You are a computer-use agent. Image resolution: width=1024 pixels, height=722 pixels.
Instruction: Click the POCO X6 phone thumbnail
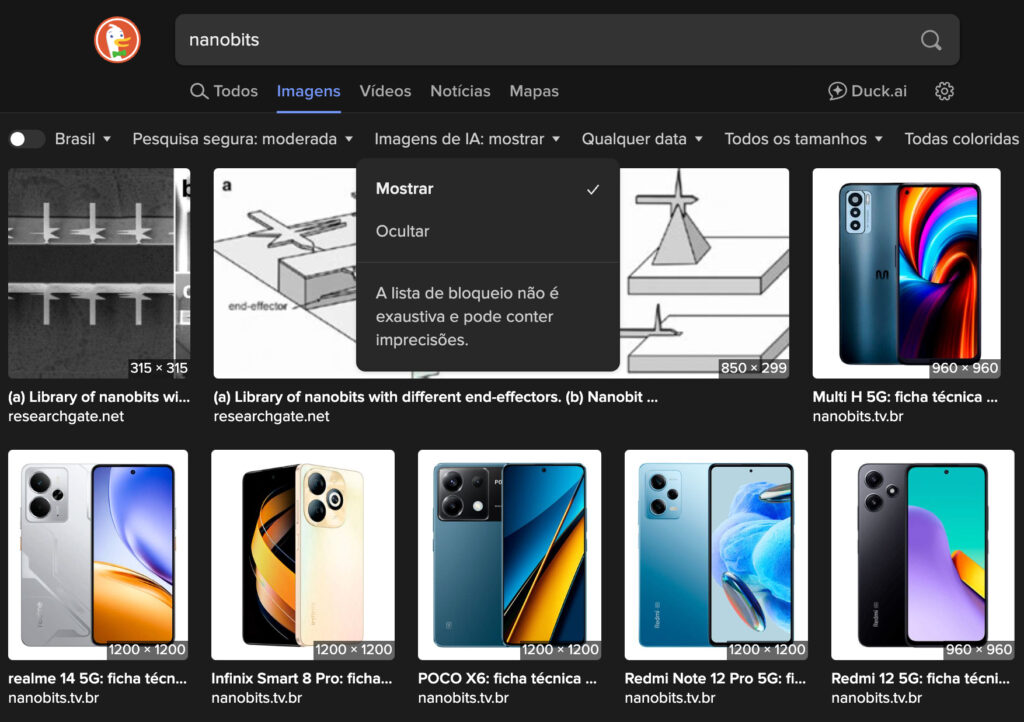point(510,558)
